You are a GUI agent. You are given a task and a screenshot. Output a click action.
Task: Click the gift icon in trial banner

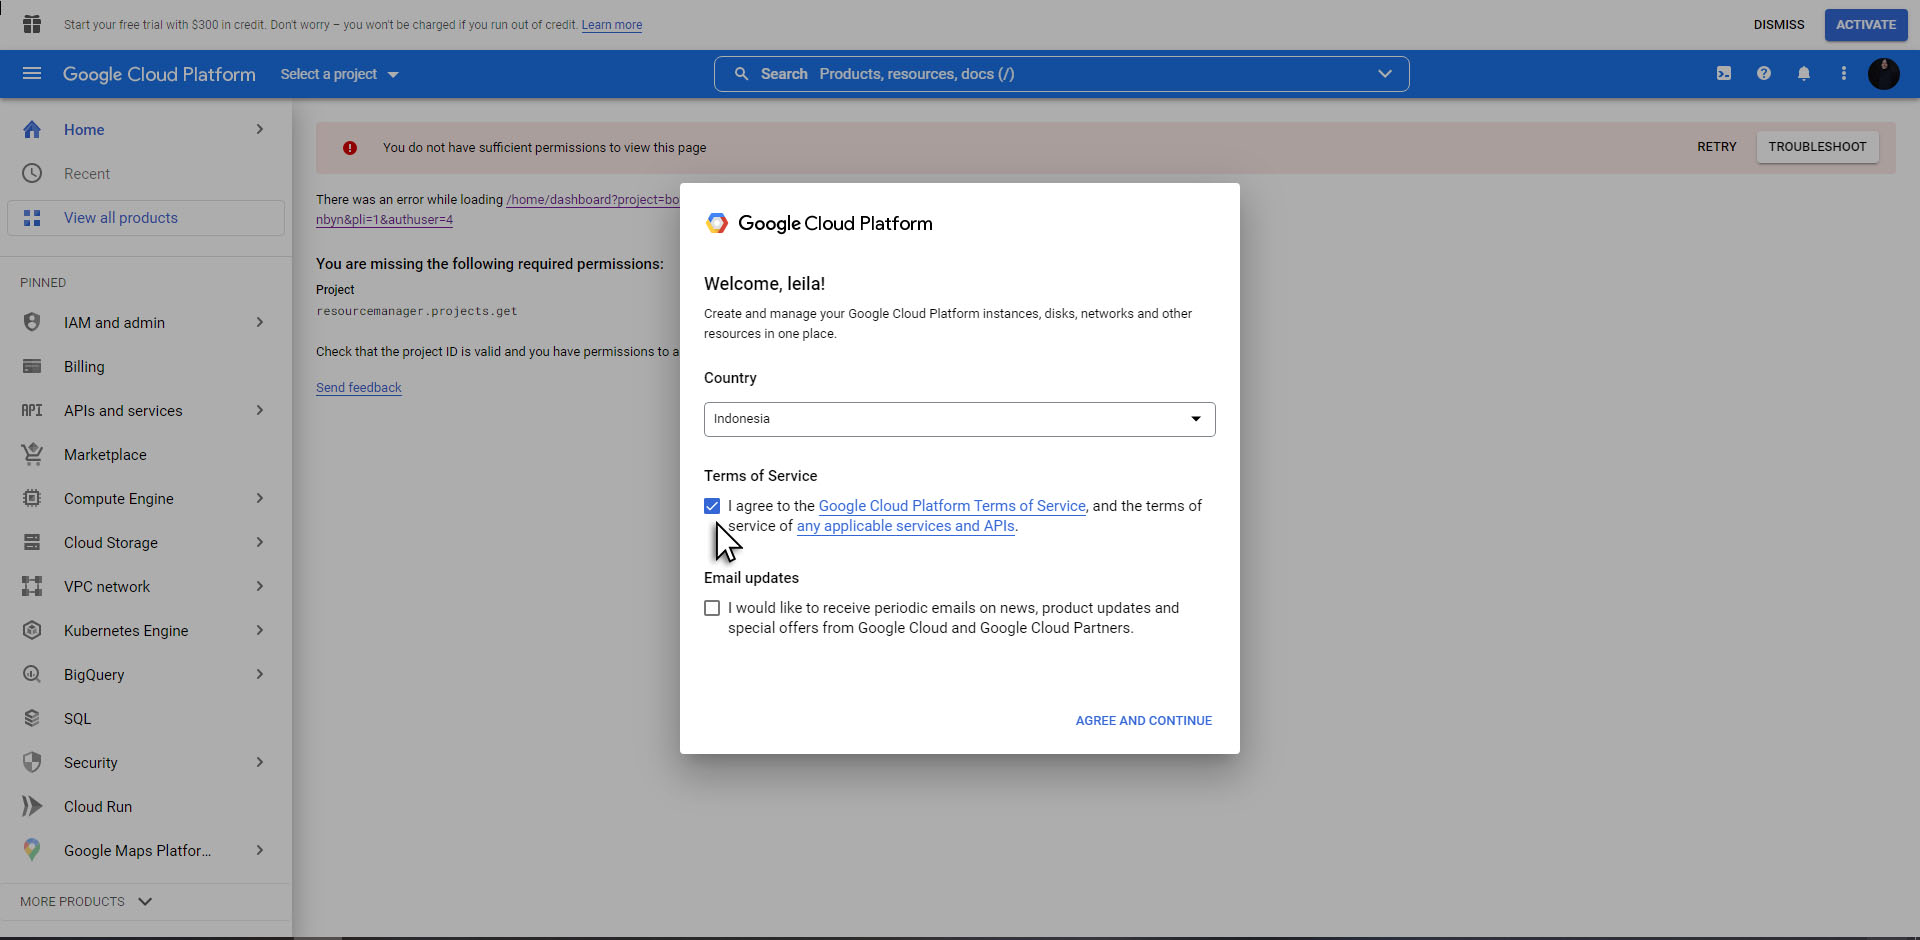coord(32,24)
